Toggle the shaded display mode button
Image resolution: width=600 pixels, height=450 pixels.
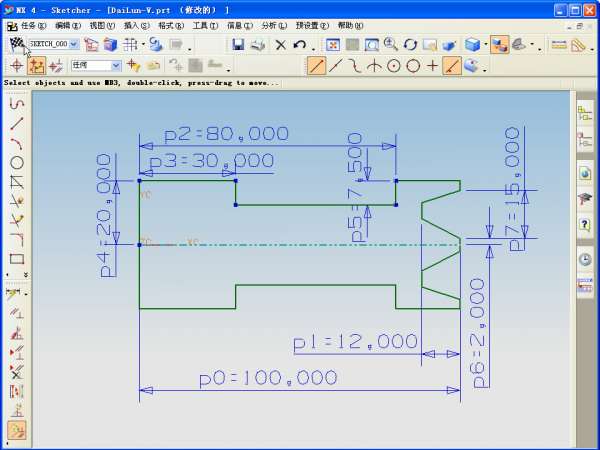coord(499,45)
